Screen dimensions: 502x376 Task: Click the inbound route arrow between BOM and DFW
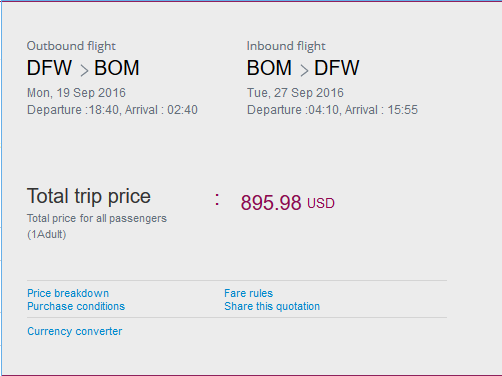click(x=304, y=70)
